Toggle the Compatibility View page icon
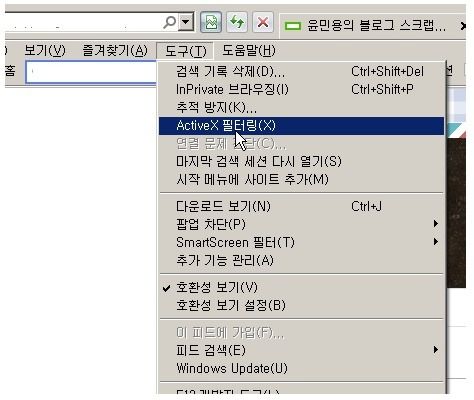 211,22
